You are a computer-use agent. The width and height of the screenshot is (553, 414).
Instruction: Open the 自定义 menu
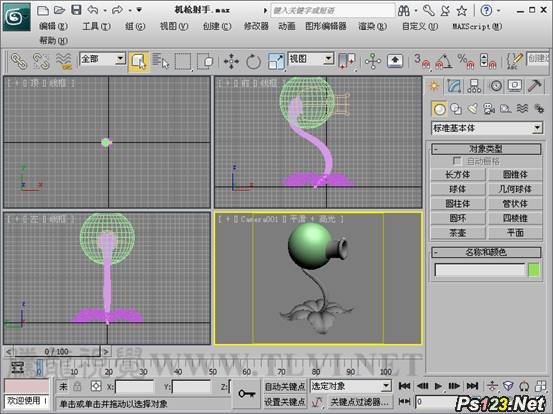pos(420,26)
